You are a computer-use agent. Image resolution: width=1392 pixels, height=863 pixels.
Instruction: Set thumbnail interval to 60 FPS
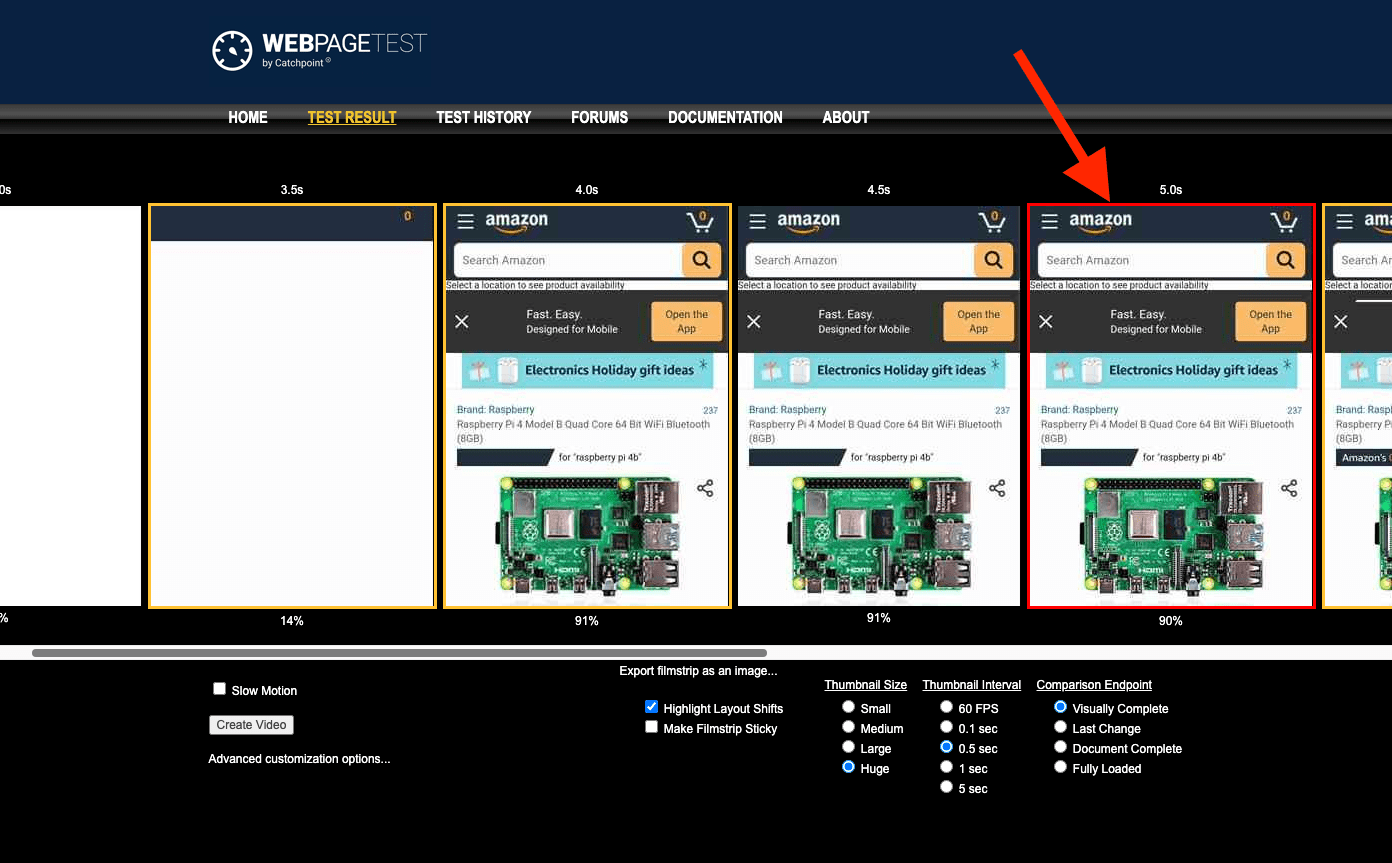pos(946,707)
